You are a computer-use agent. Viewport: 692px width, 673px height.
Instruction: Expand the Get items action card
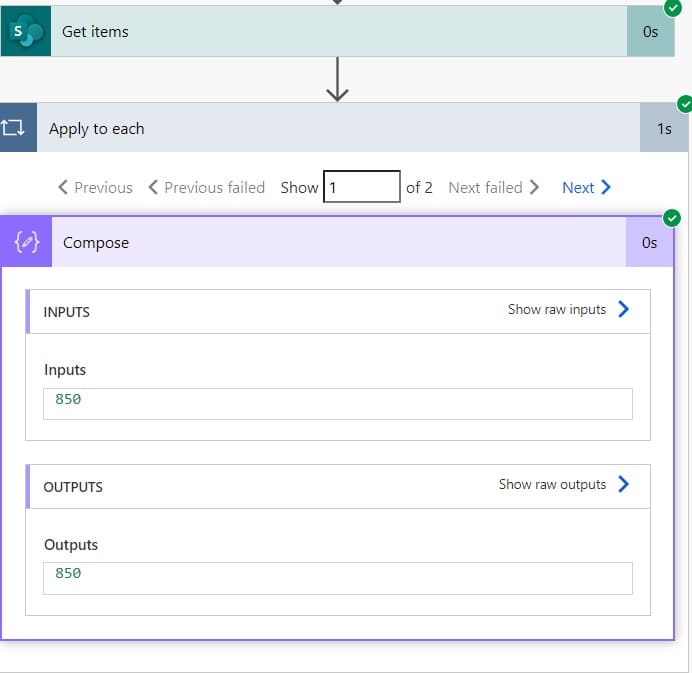338,31
